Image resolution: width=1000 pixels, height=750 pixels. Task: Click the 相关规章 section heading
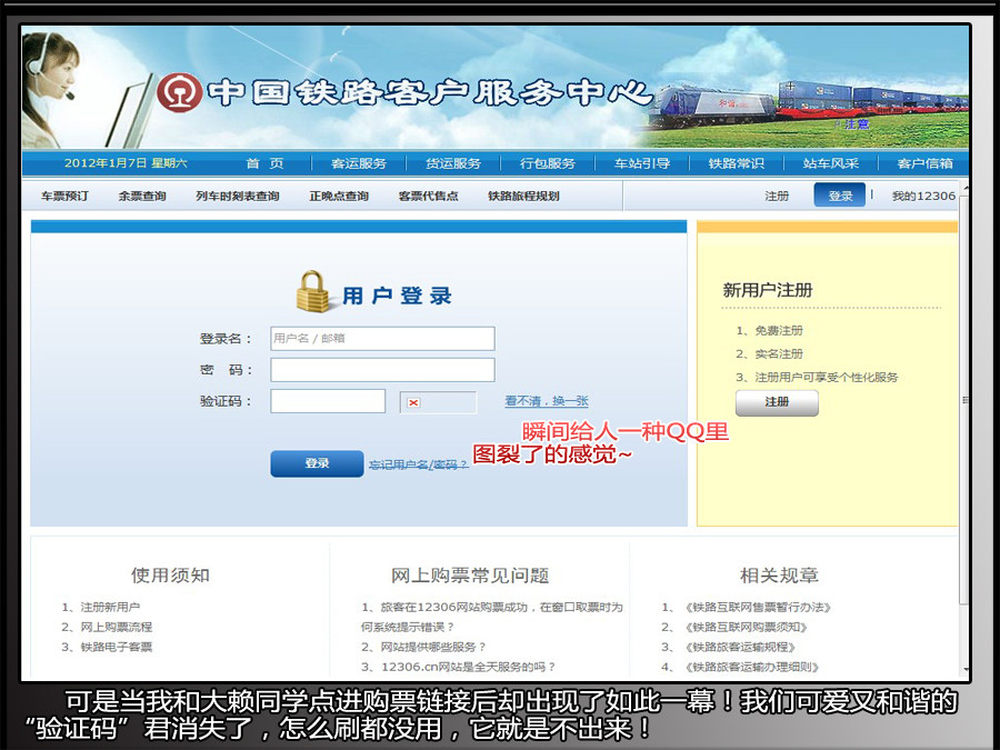point(779,575)
